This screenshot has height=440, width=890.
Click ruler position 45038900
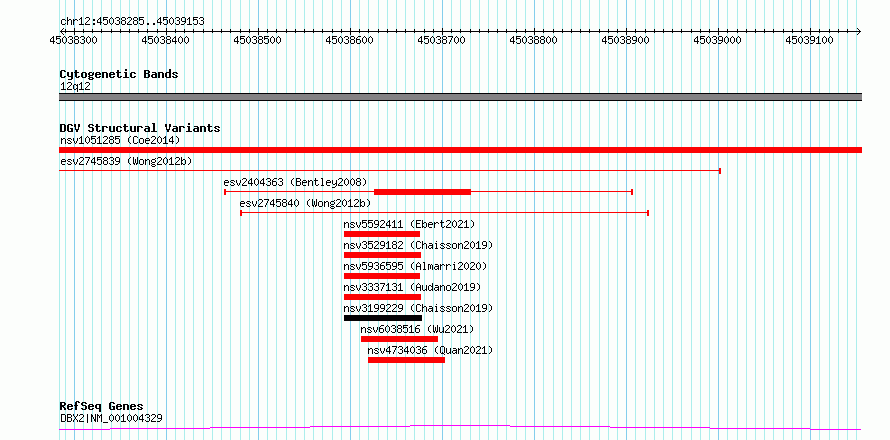pos(625,40)
